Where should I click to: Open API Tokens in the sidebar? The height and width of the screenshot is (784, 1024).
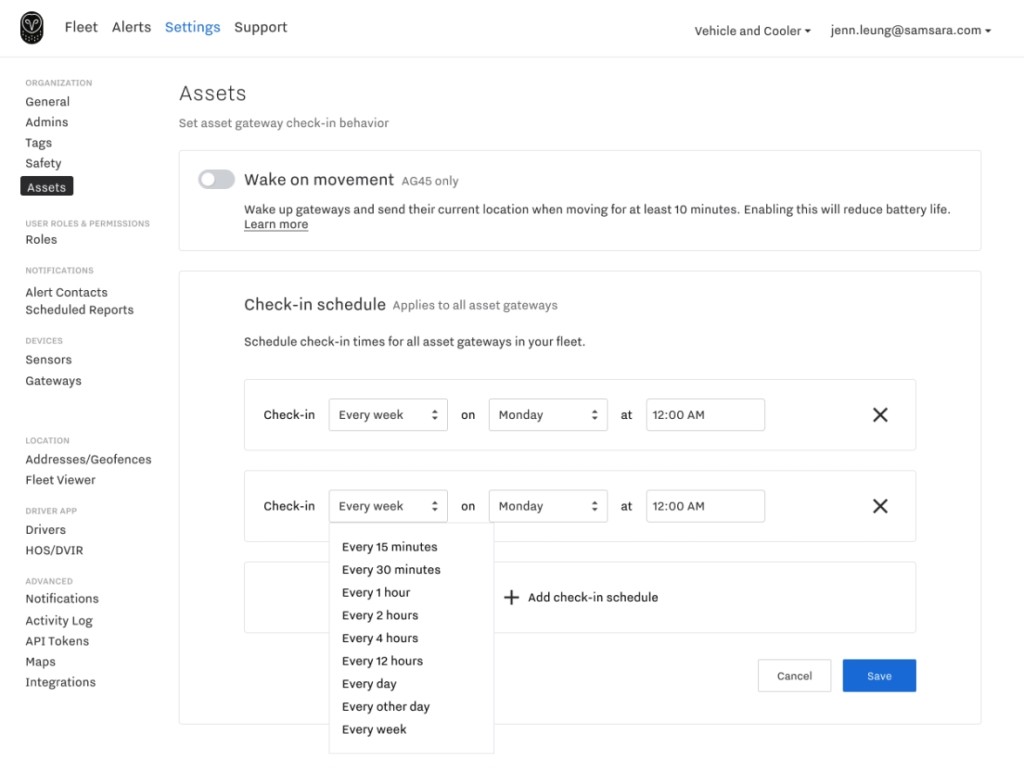click(57, 641)
